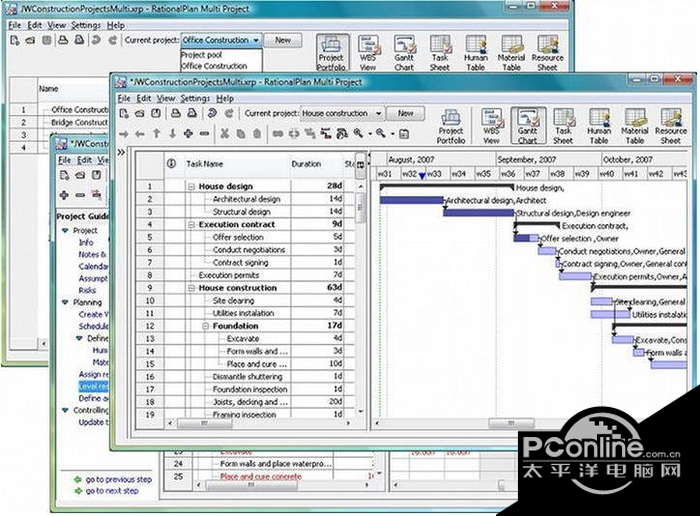Click calendar icon after the zoom magnifiers
The height and width of the screenshot is (516, 700).
404,133
